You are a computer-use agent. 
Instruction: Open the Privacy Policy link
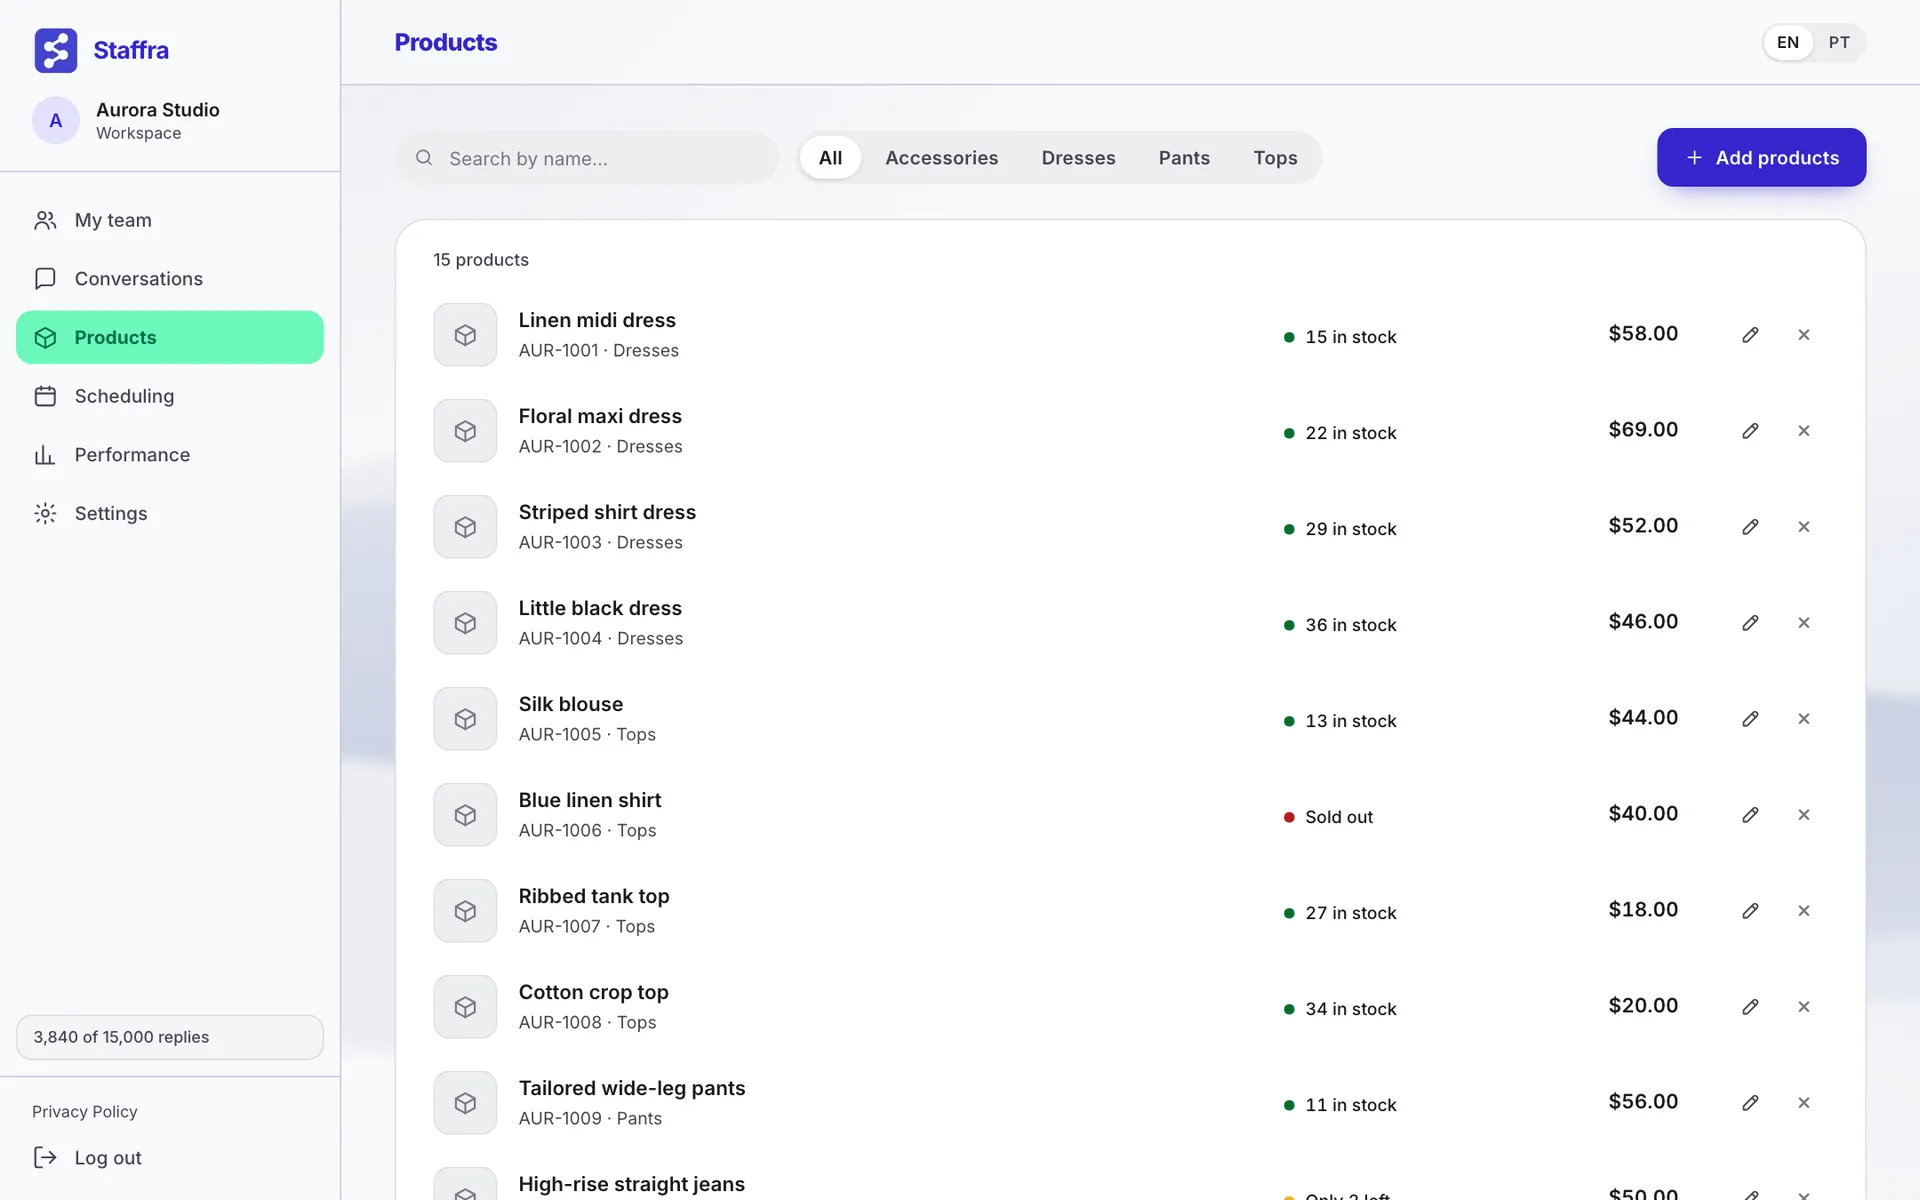coord(85,1112)
